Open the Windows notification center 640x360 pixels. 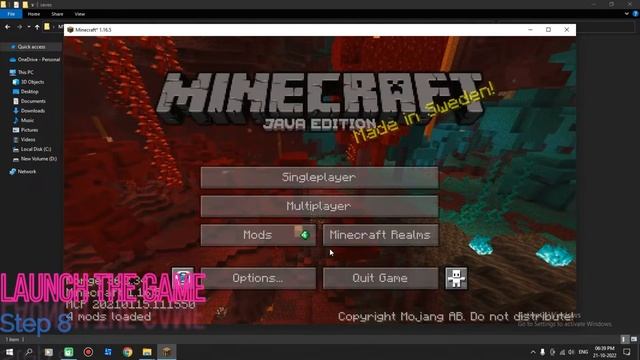click(627, 352)
